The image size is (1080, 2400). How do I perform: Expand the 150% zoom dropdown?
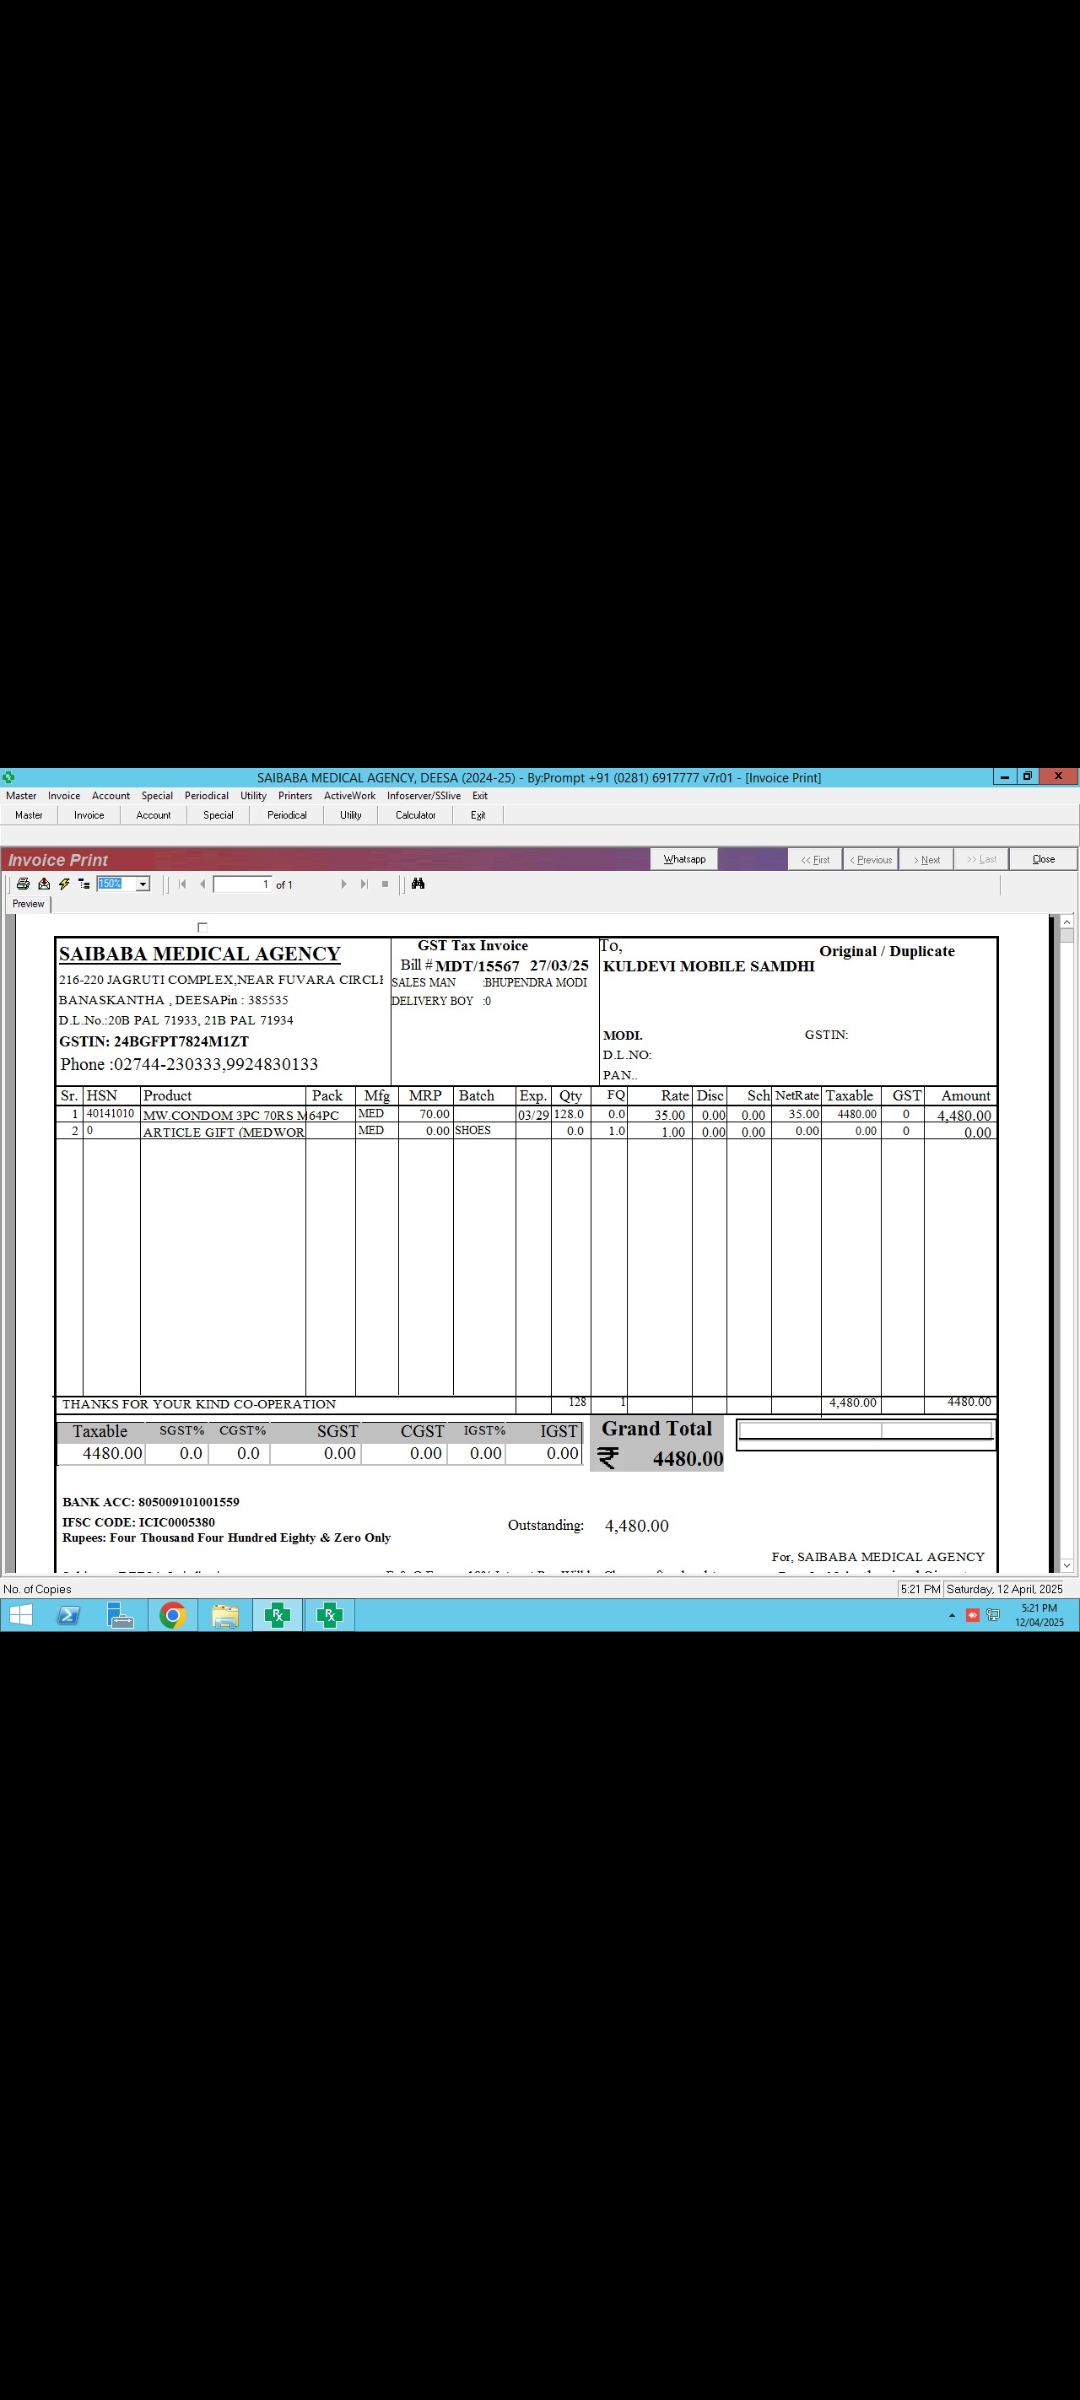143,884
